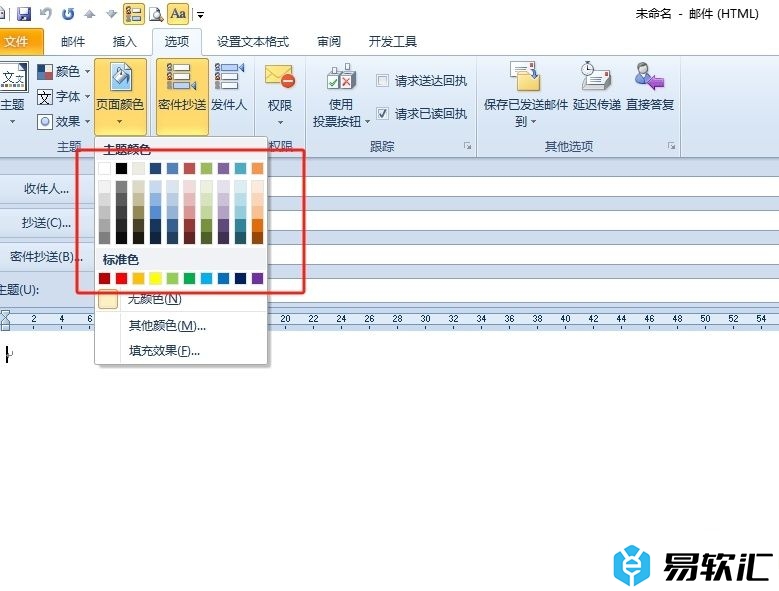Image resolution: width=779 pixels, height=591 pixels.
Task: Click the 保存已发送邮件到 icon
Action: coord(526,76)
